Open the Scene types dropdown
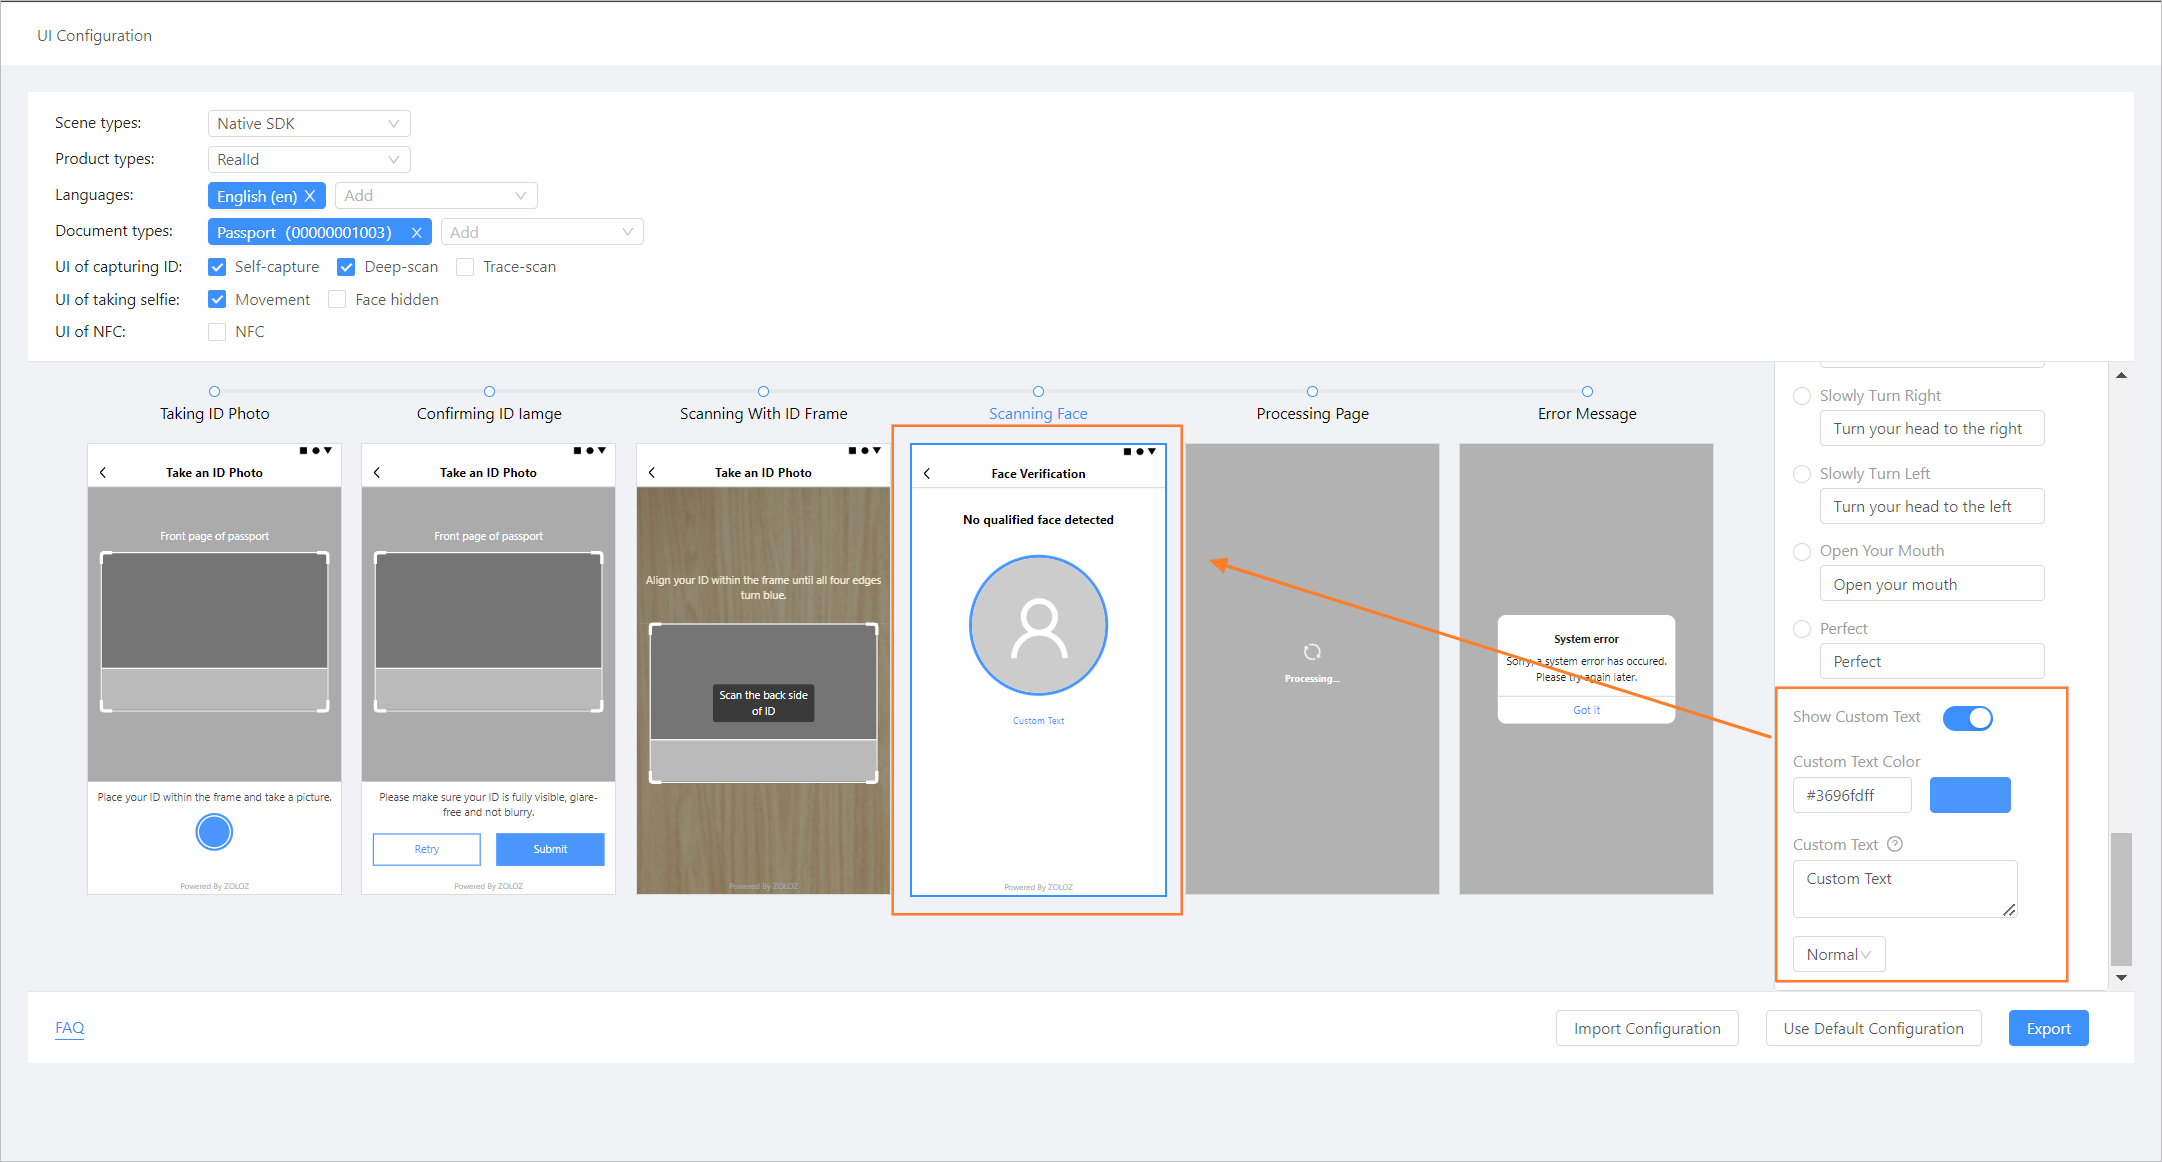Viewport: 2162px width, 1162px height. click(308, 123)
